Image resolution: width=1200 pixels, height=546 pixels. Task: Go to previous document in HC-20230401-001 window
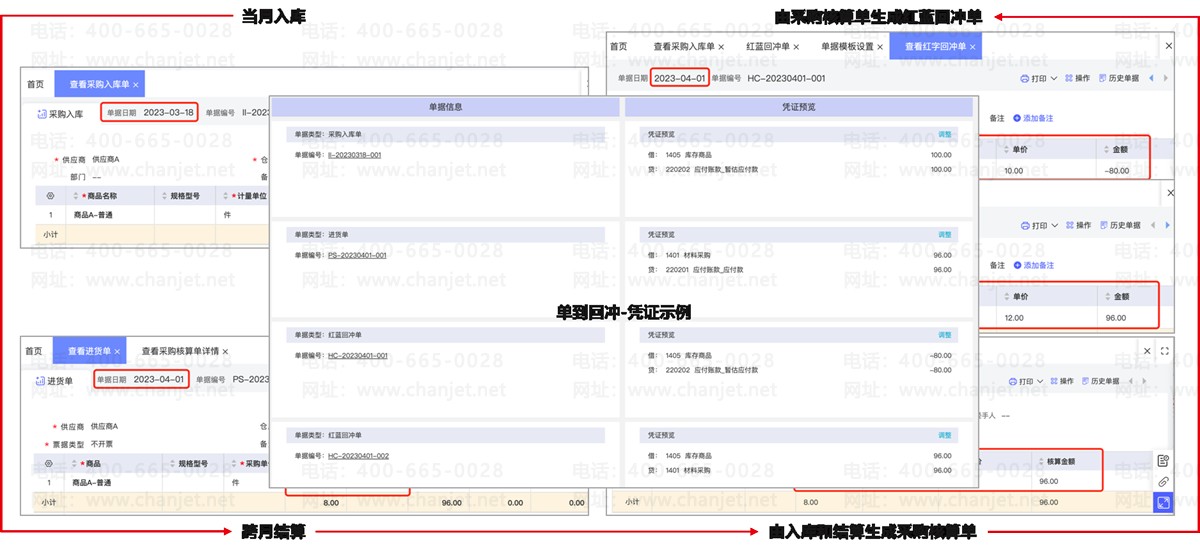pos(1151,78)
